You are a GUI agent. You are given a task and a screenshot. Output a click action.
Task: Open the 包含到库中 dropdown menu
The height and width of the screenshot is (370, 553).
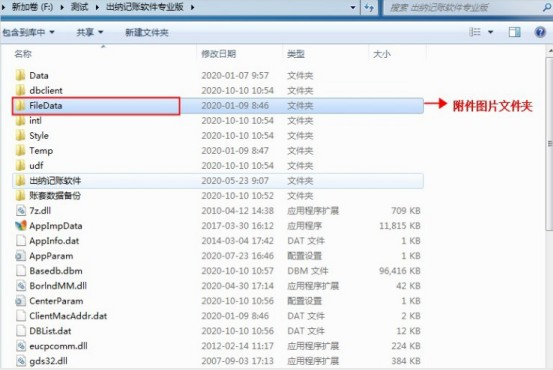28,32
